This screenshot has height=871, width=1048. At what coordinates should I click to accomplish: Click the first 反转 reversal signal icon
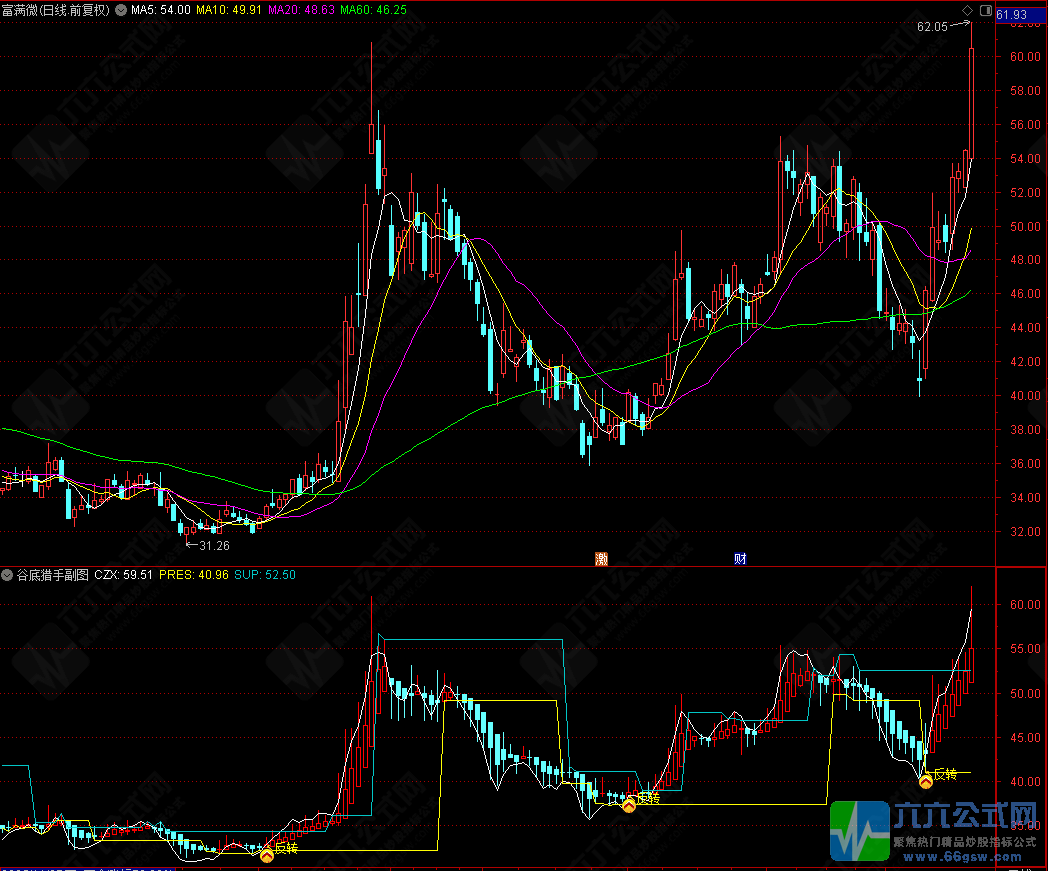click(267, 855)
